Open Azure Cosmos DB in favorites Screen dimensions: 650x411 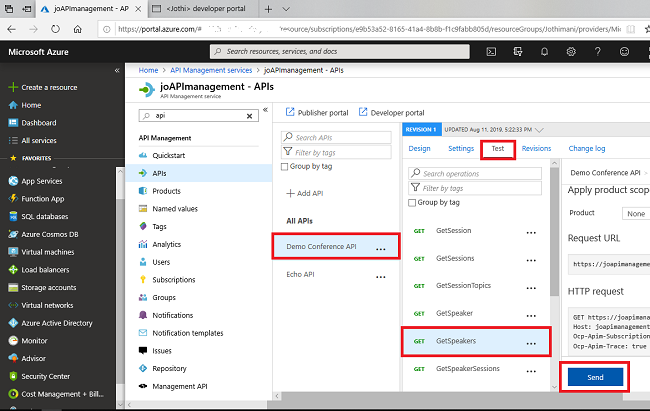point(49,234)
